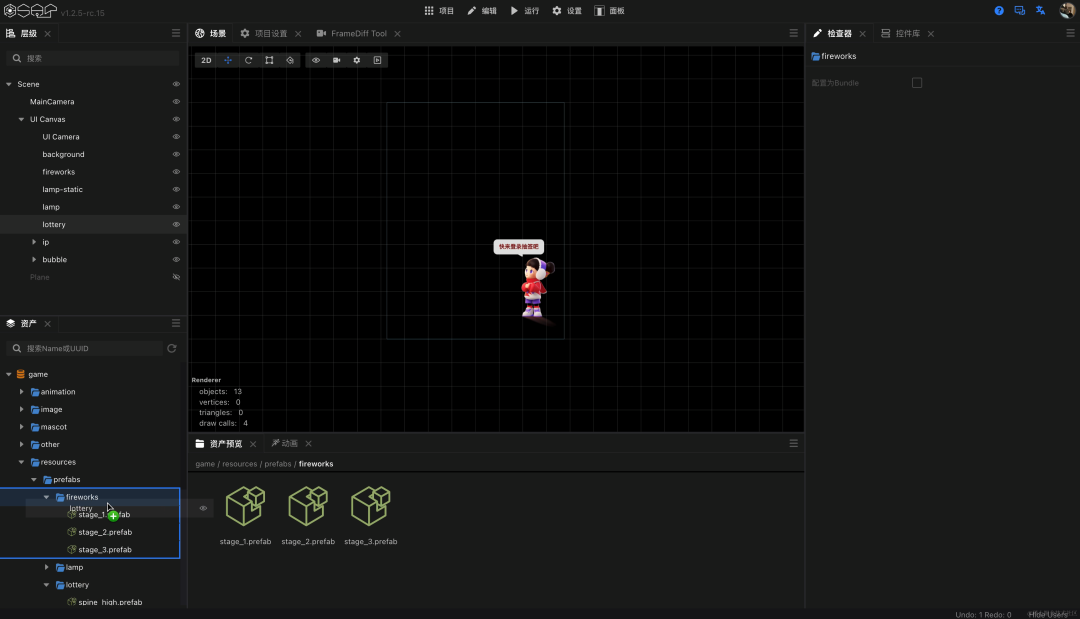Viewport: 1080px width, 619px height.
Task: Click the preview play-frame icon in scene toolbar
Action: click(x=377, y=61)
